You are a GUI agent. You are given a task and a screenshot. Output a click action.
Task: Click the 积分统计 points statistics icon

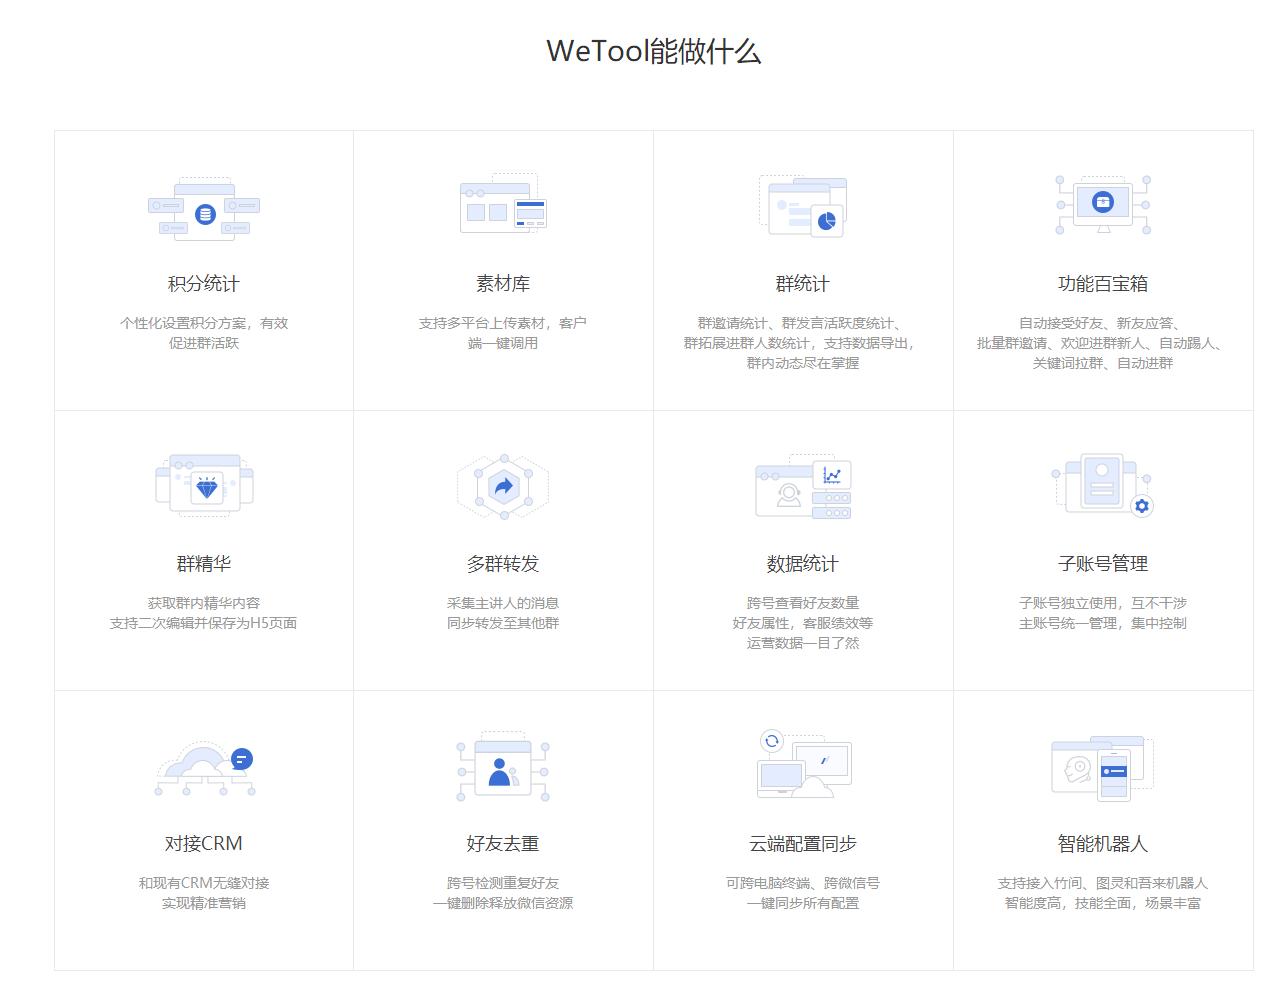click(x=203, y=208)
